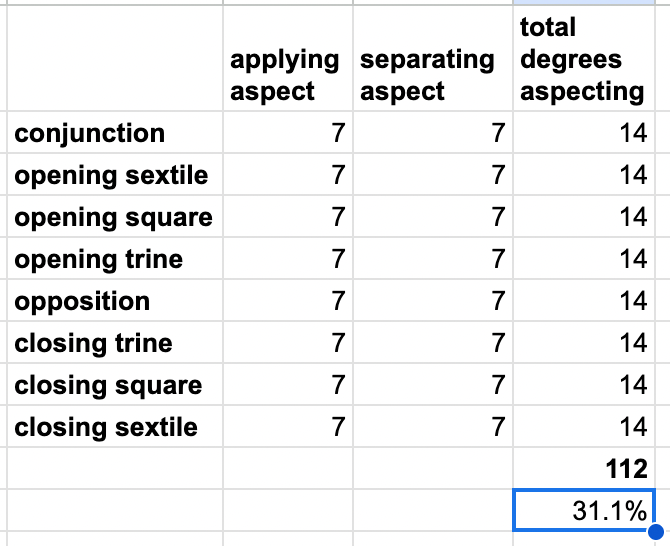Click conjunction's applying aspect value 7
670x546 pixels.
287,133
